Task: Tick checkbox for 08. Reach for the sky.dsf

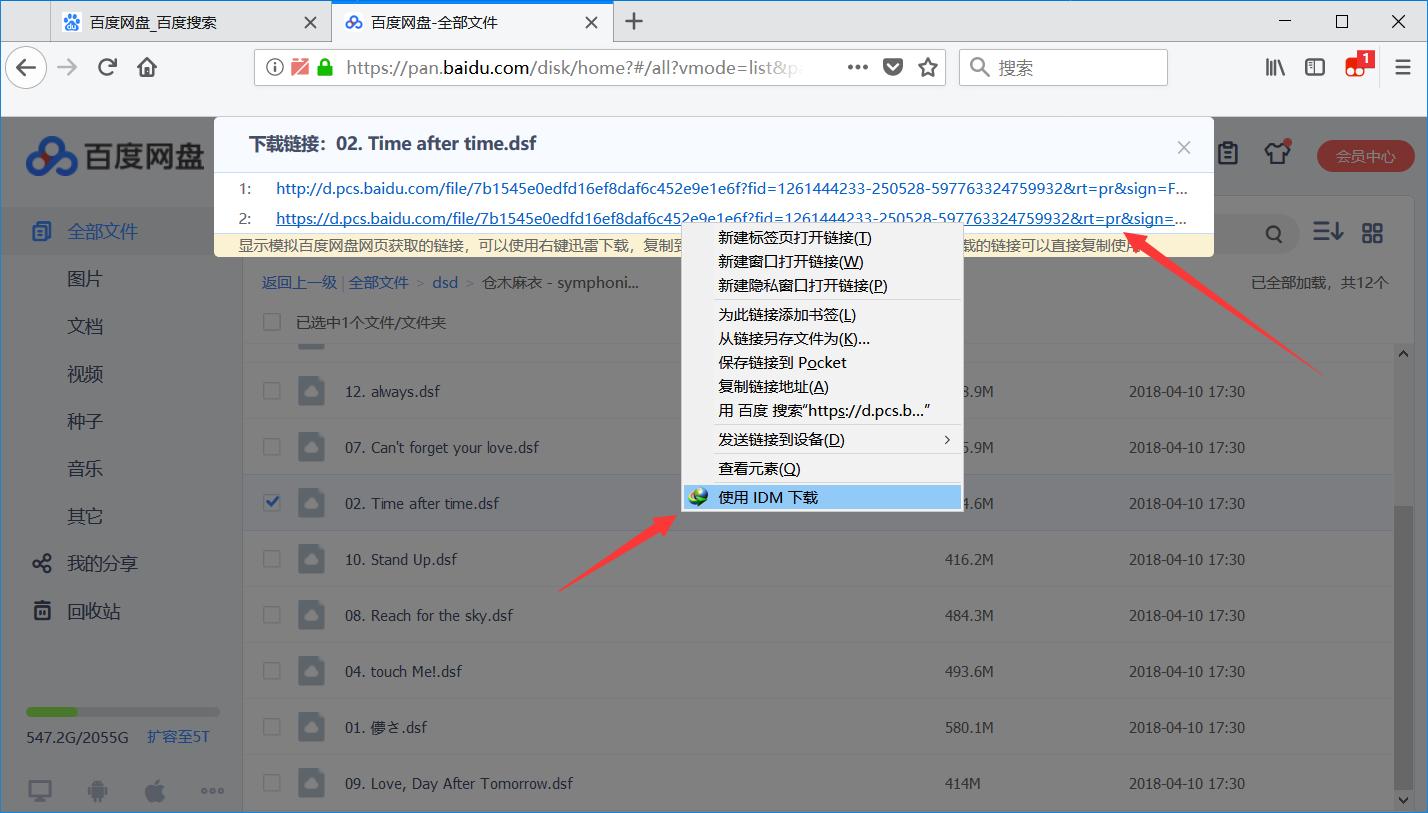Action: (x=272, y=615)
